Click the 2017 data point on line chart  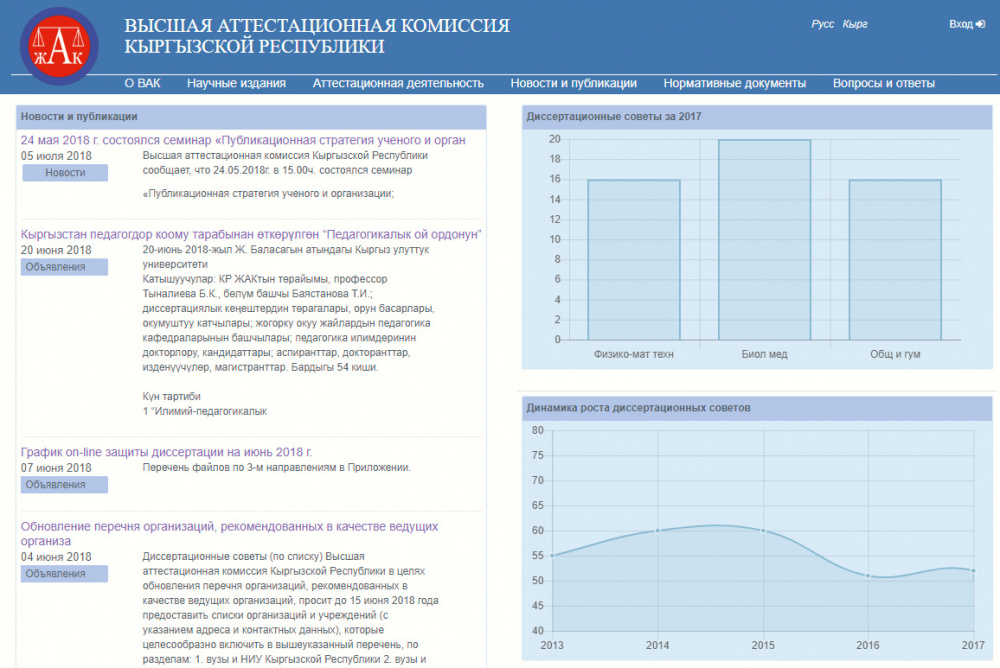point(973,570)
